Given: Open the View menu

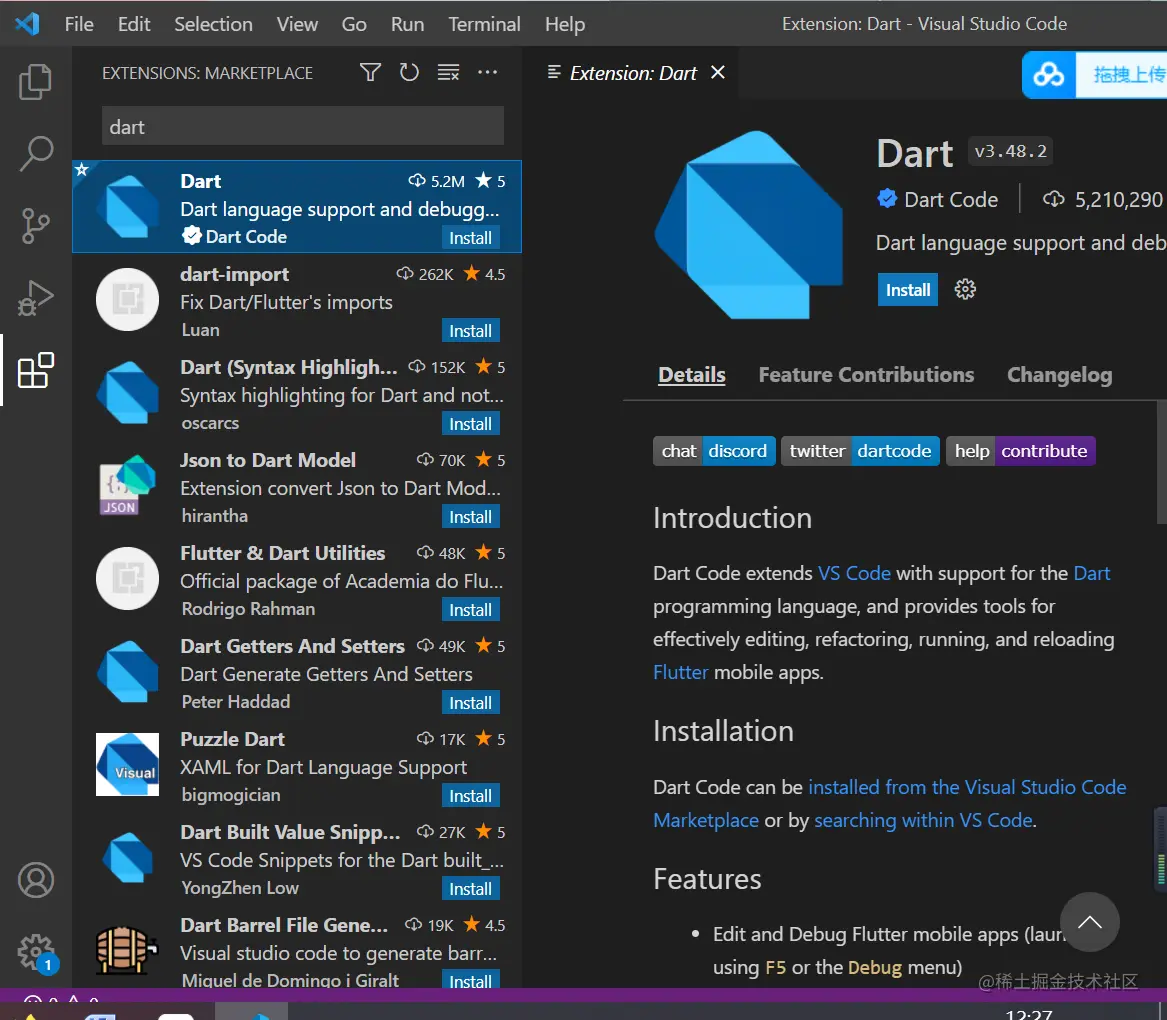Looking at the screenshot, I should tap(297, 24).
